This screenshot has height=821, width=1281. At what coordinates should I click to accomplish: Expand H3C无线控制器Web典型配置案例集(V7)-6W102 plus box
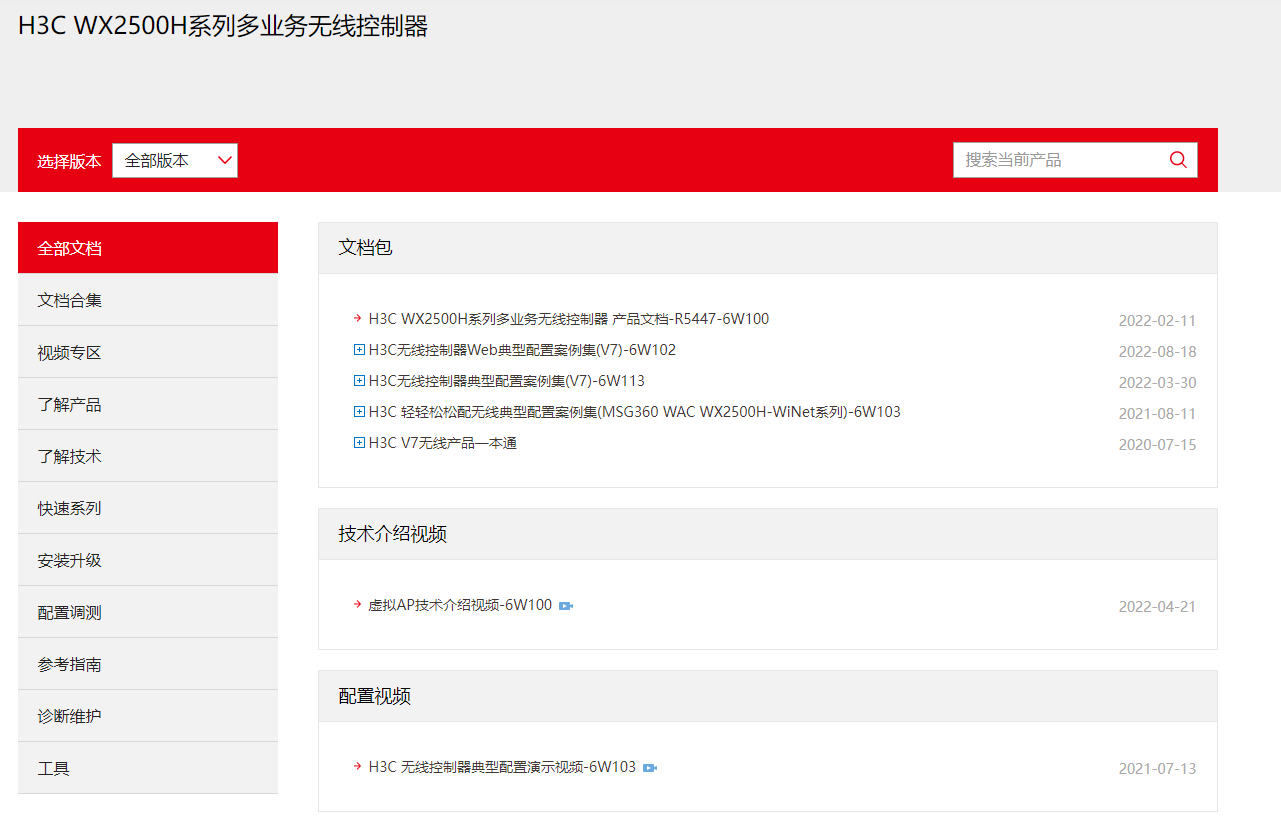point(360,350)
